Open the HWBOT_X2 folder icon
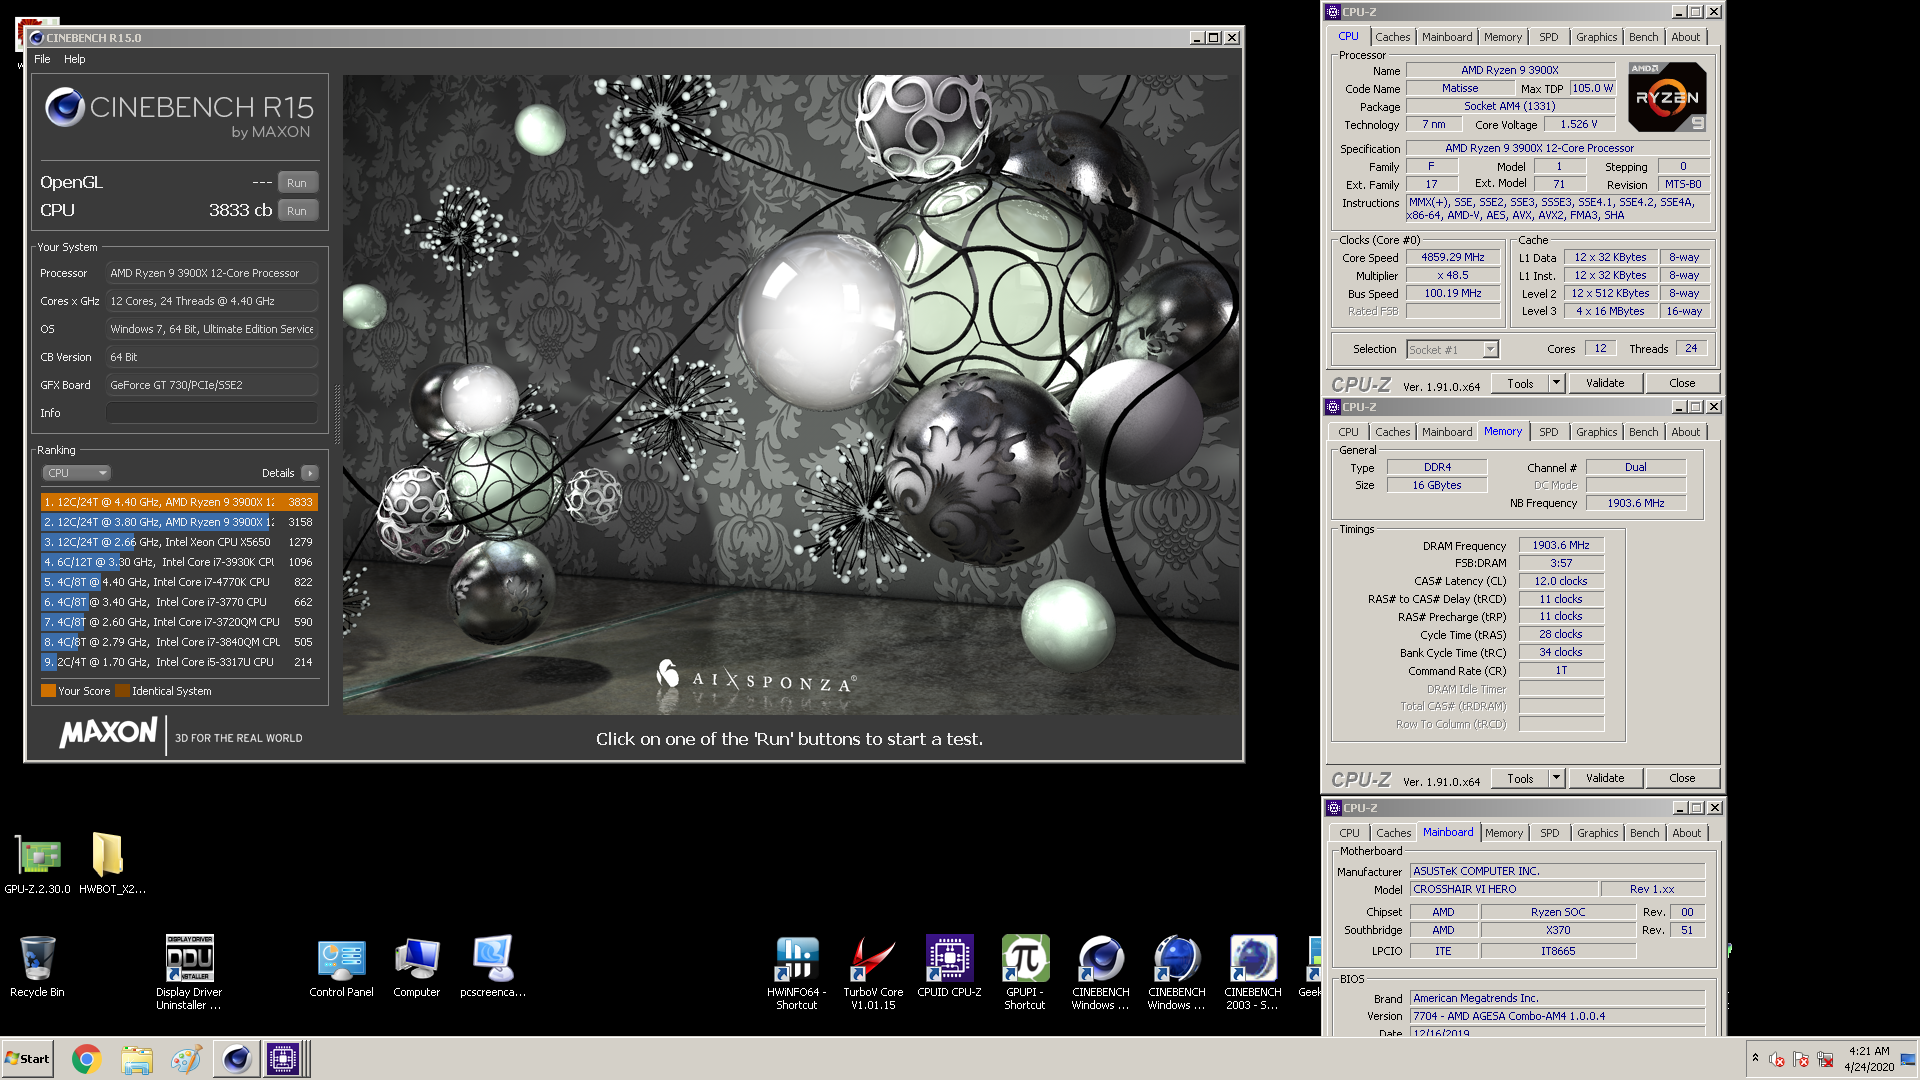 coord(110,863)
